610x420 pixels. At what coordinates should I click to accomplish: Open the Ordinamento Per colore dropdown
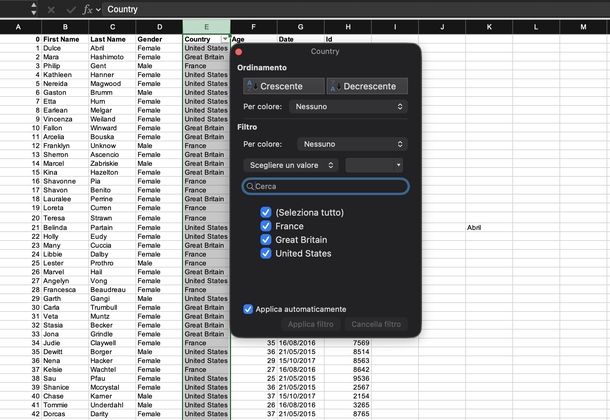(x=348, y=107)
